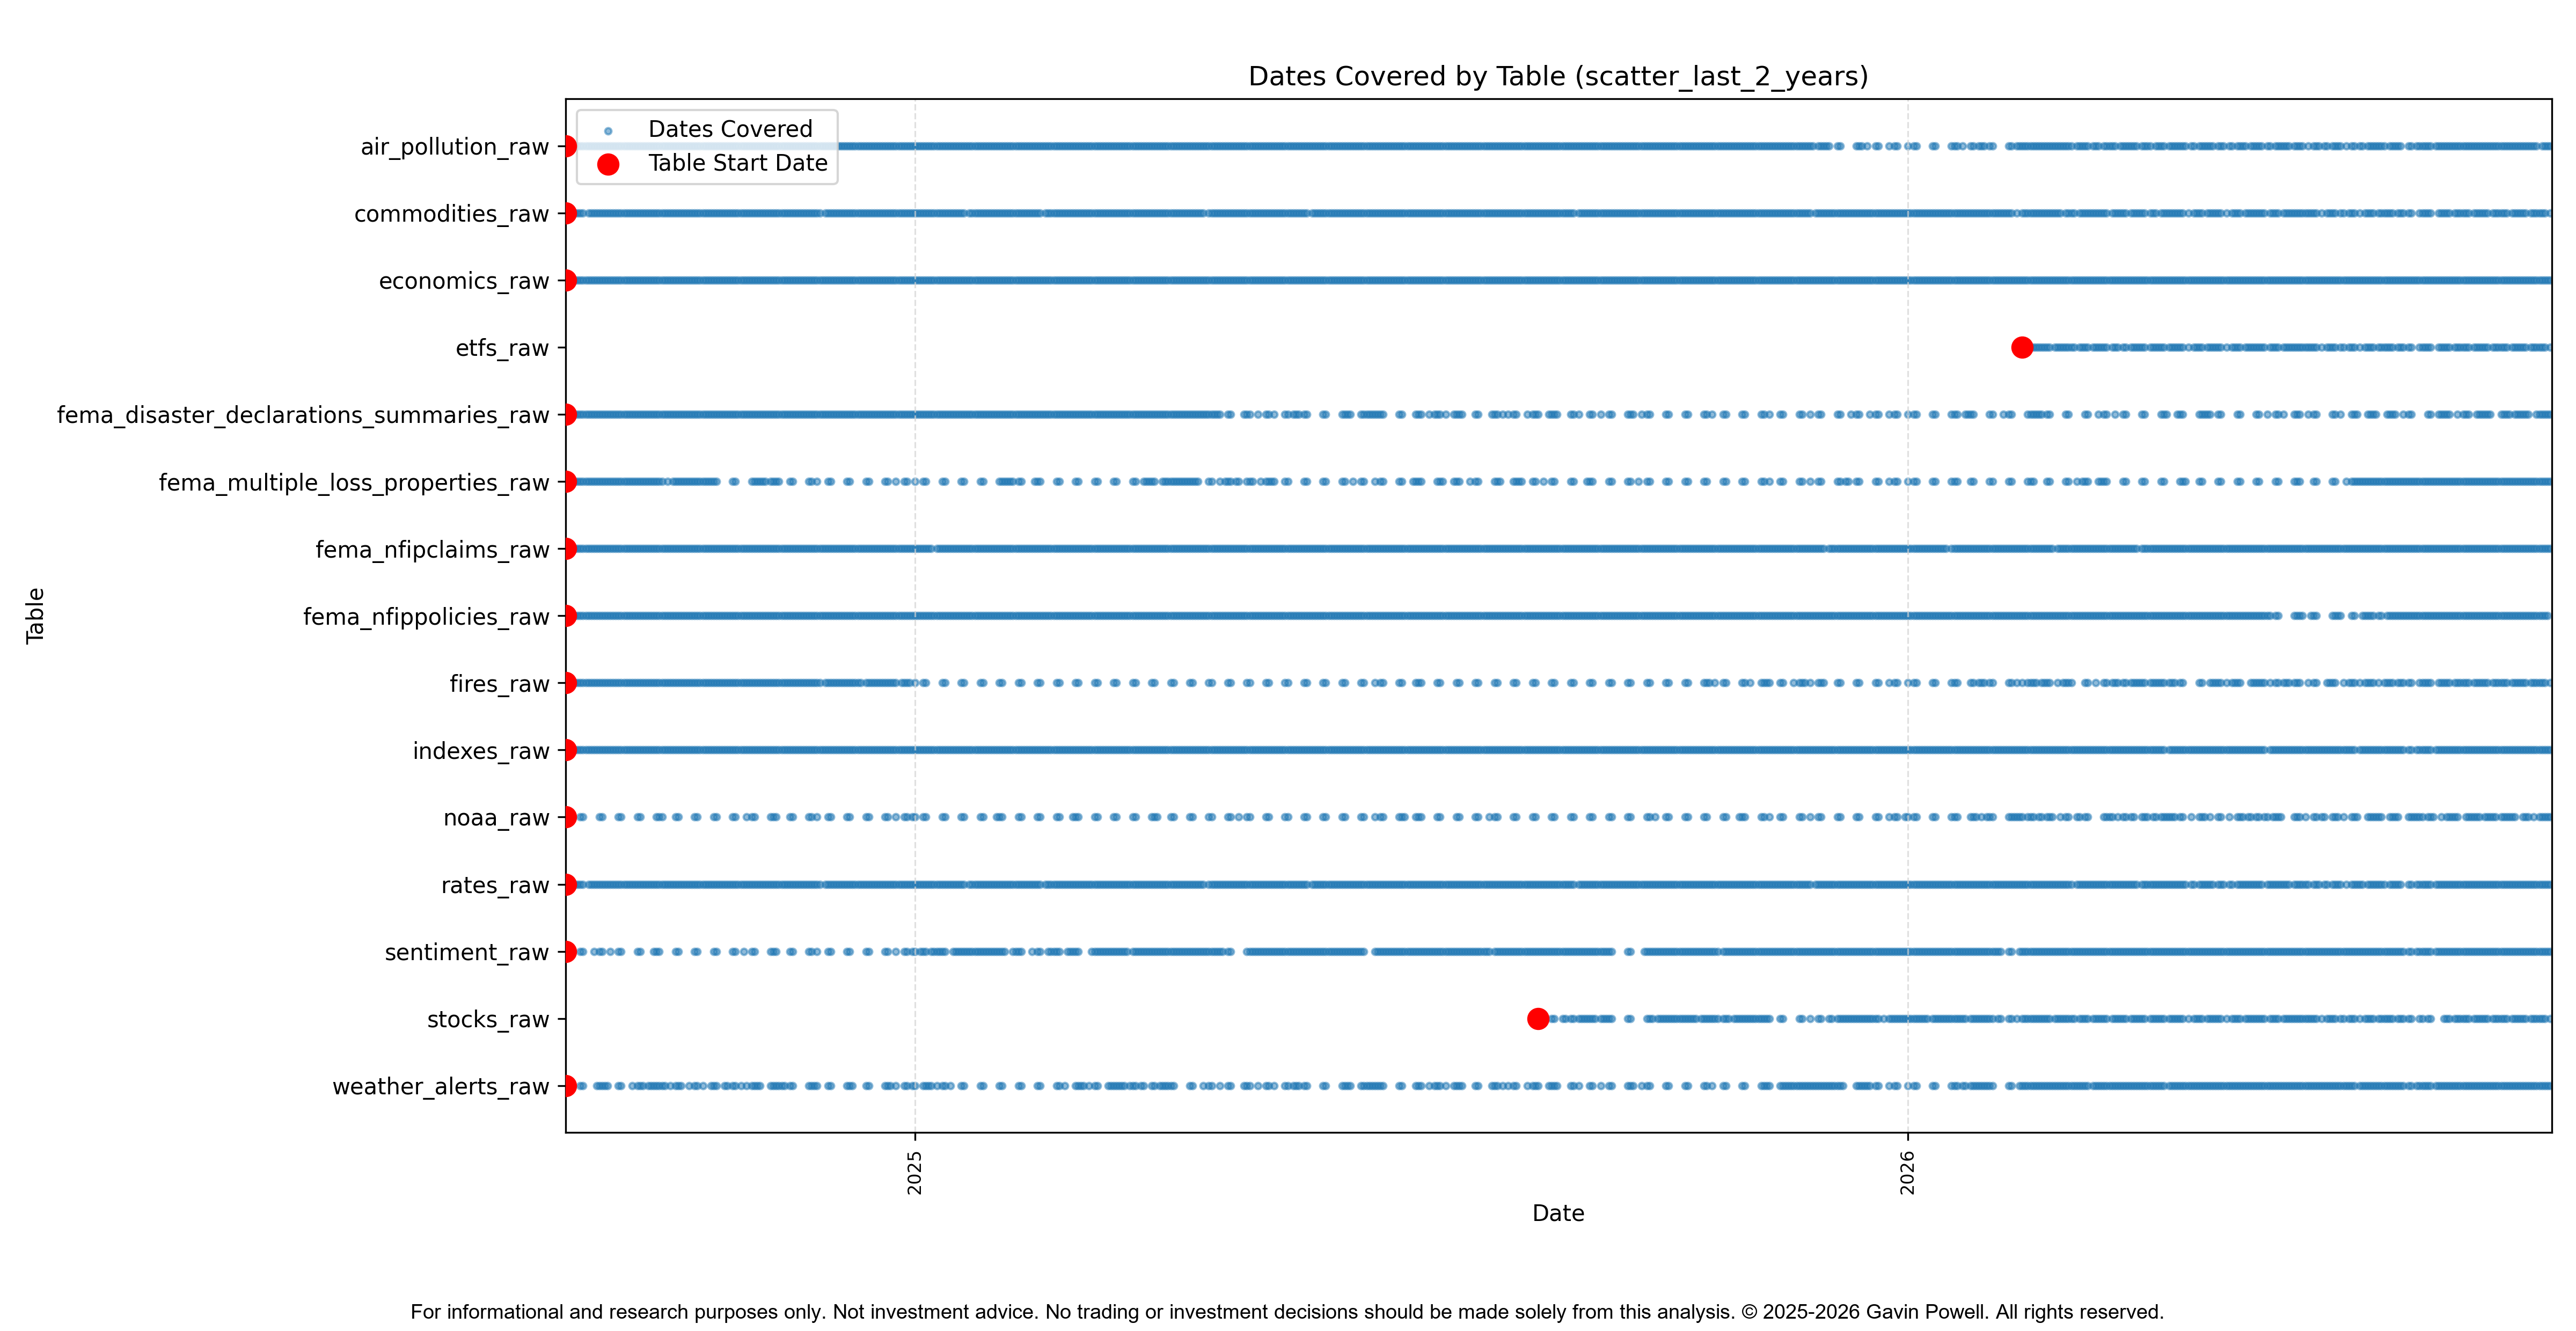Click the red Table Start Date legend marker
The image size is (2576, 1331).
tap(608, 164)
